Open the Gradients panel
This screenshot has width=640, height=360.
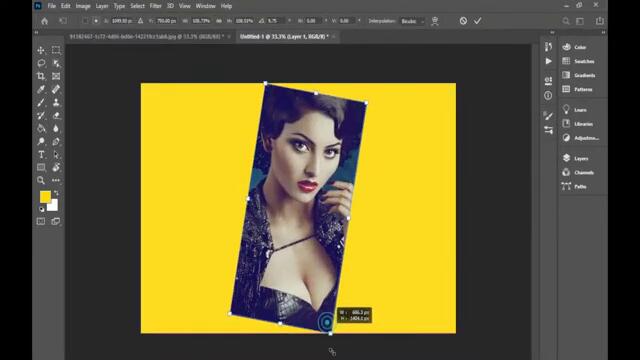pos(580,76)
